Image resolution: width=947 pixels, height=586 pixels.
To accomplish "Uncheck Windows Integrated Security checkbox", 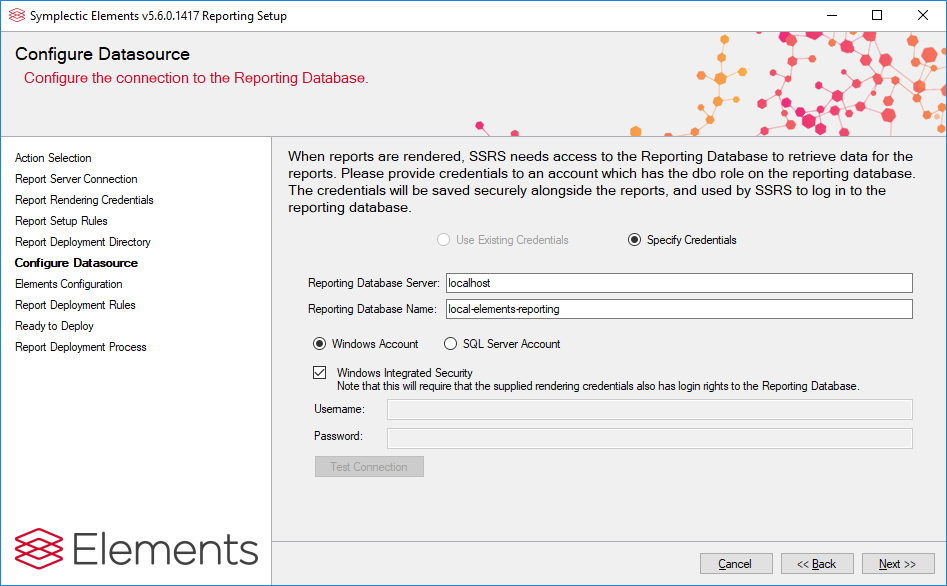I will point(319,372).
